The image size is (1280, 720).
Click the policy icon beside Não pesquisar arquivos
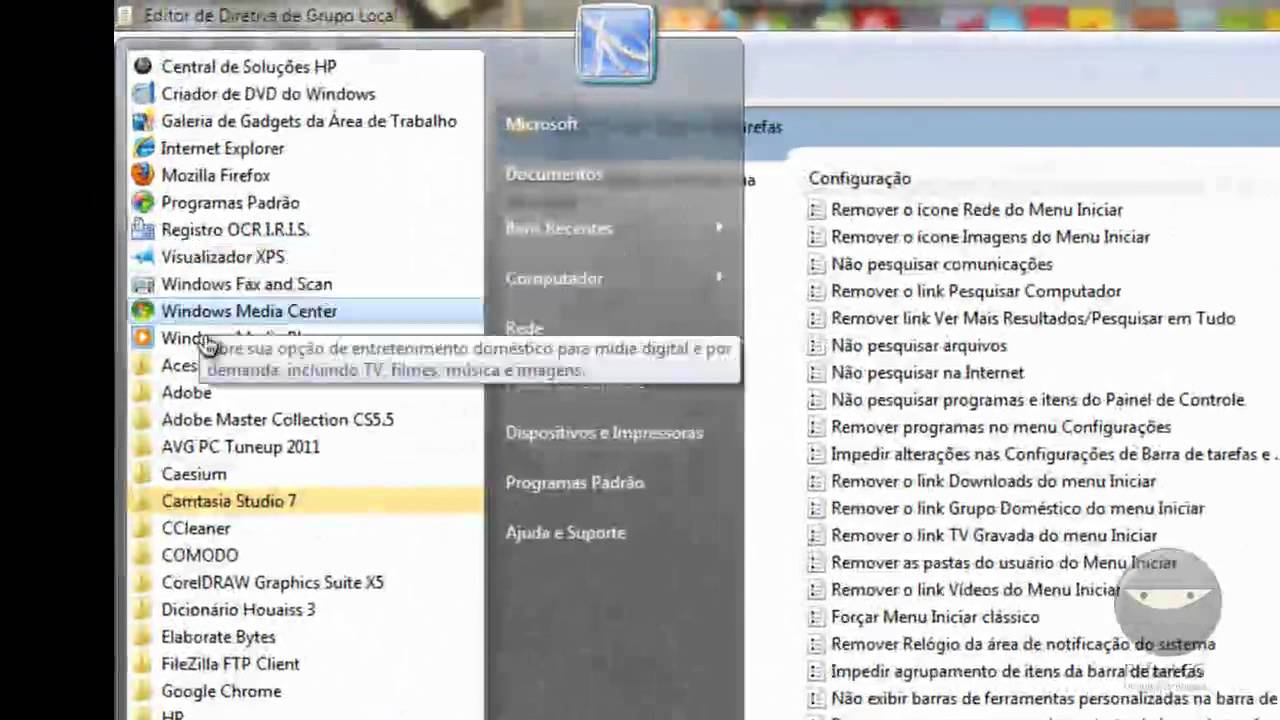(816, 345)
